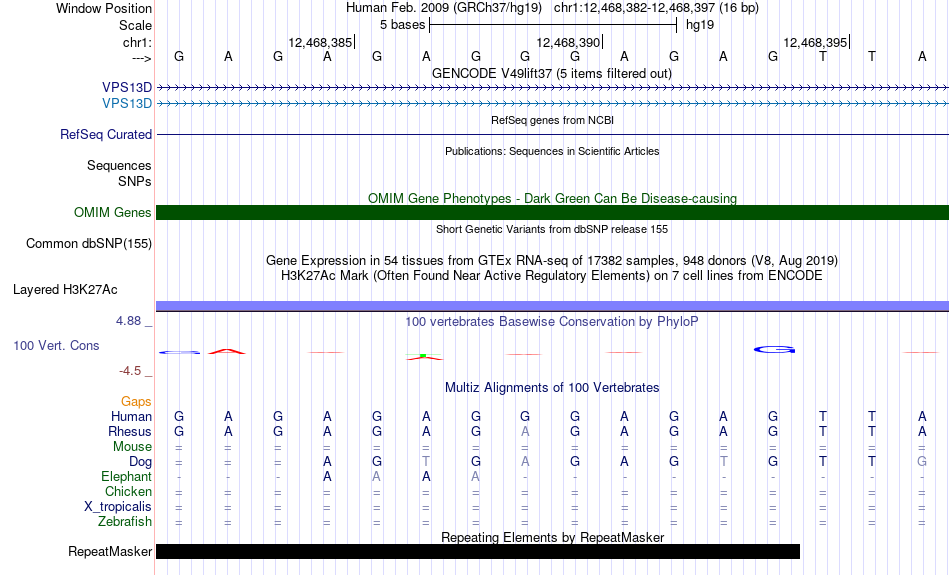Click the blue G conservation logo glyph
Image resolution: width=950 pixels, height=575 pixels.
click(x=774, y=350)
